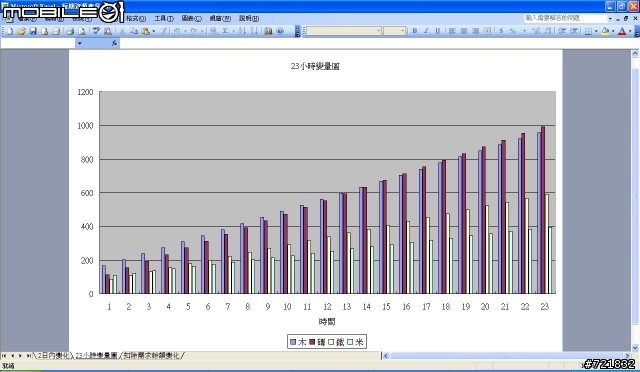Screen dimensions: 640x372
Task: Toggle Align Left
Action: 452,31
